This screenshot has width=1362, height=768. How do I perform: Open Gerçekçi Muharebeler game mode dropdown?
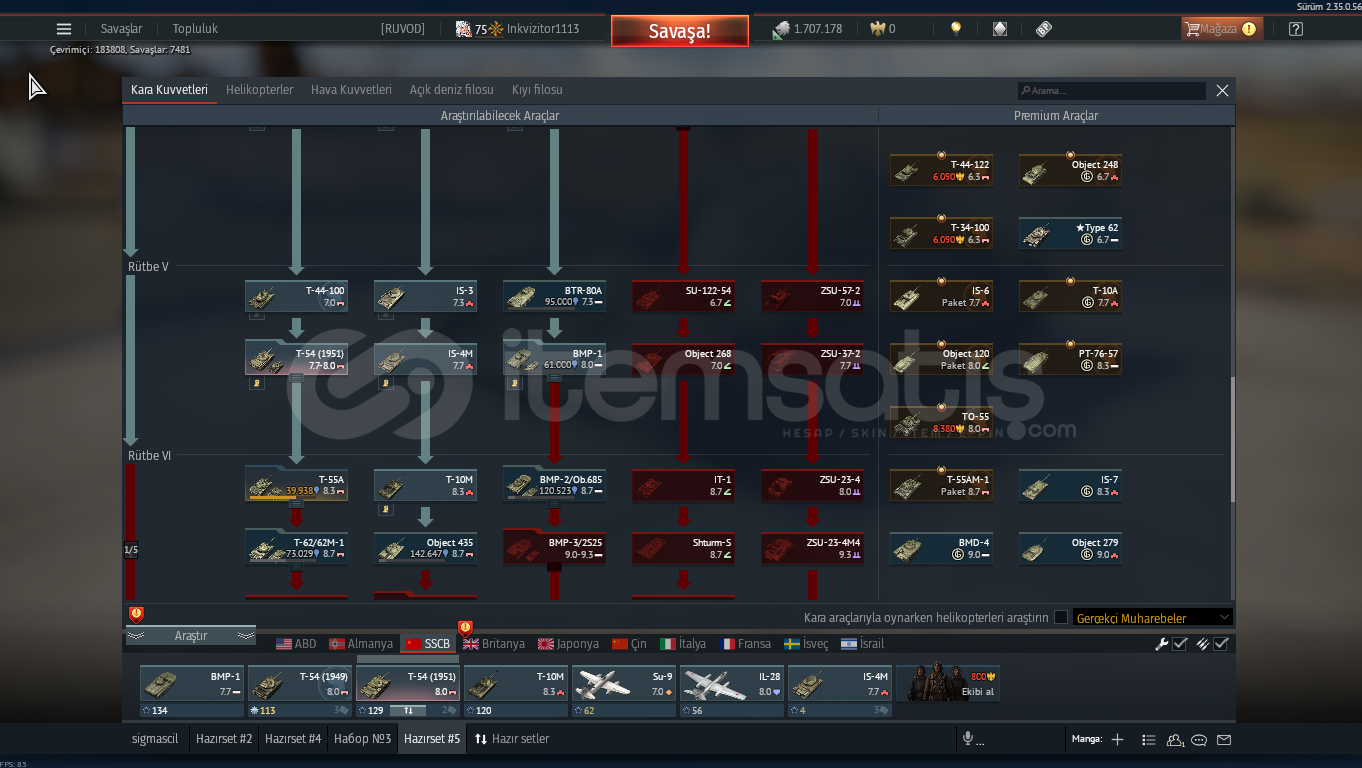coord(1152,618)
